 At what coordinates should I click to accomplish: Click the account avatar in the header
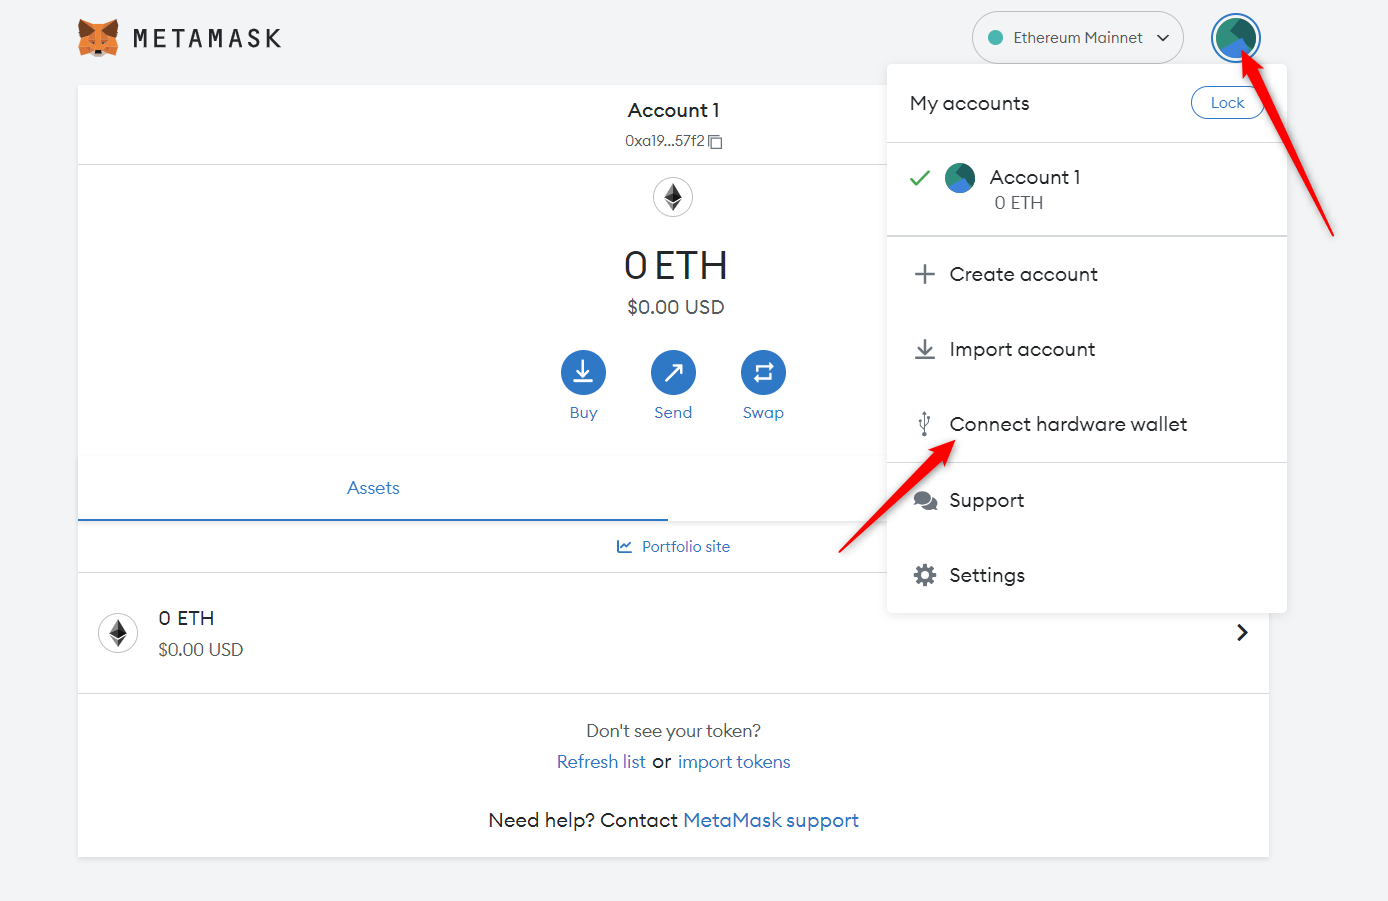1235,38
